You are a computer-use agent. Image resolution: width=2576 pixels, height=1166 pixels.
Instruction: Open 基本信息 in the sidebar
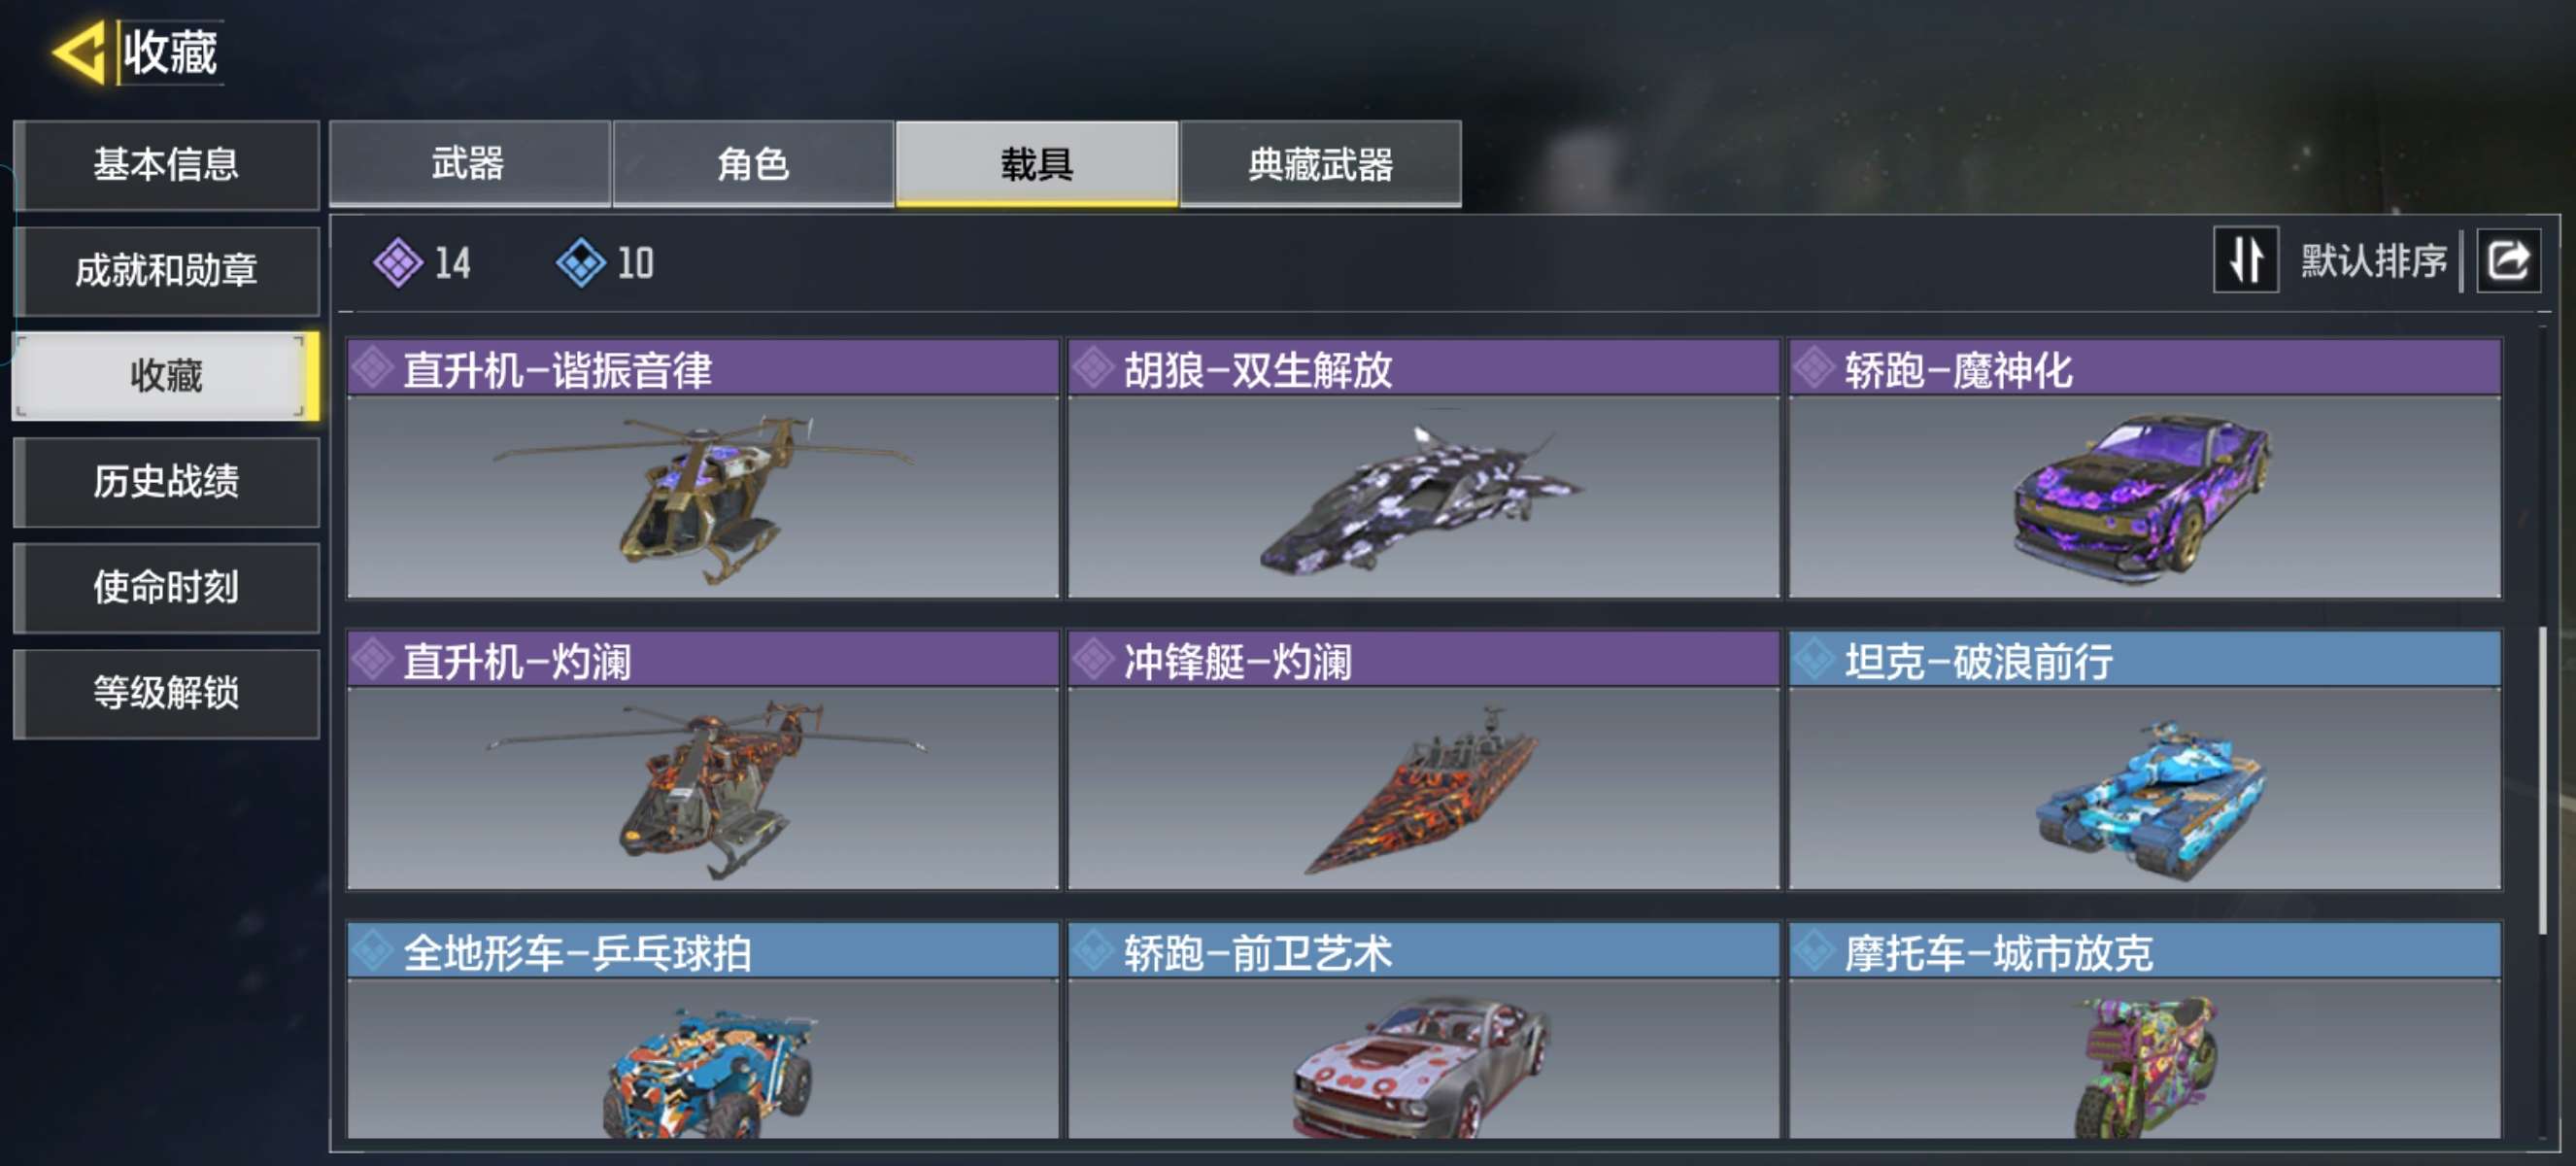tap(166, 165)
